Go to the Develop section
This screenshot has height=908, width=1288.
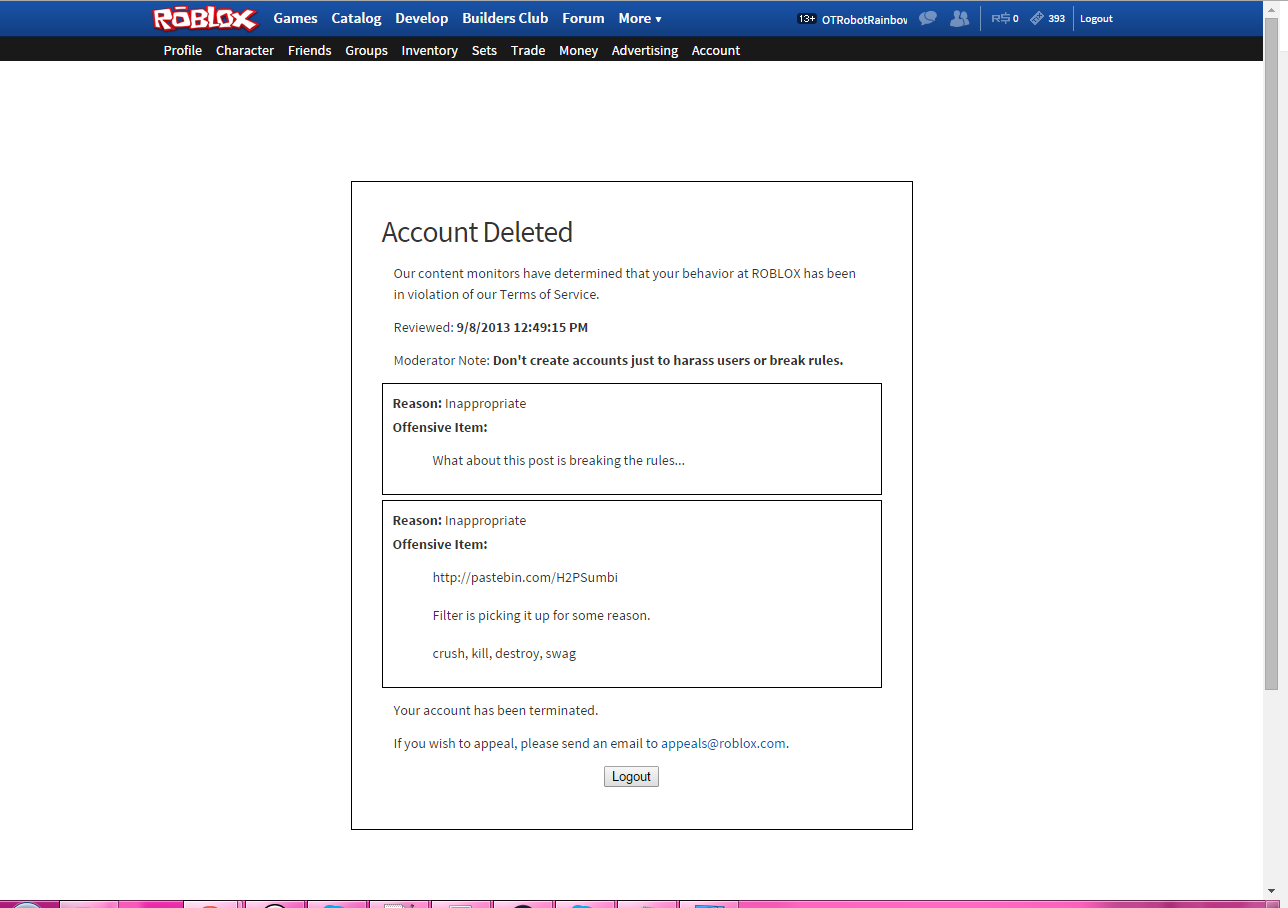click(422, 18)
